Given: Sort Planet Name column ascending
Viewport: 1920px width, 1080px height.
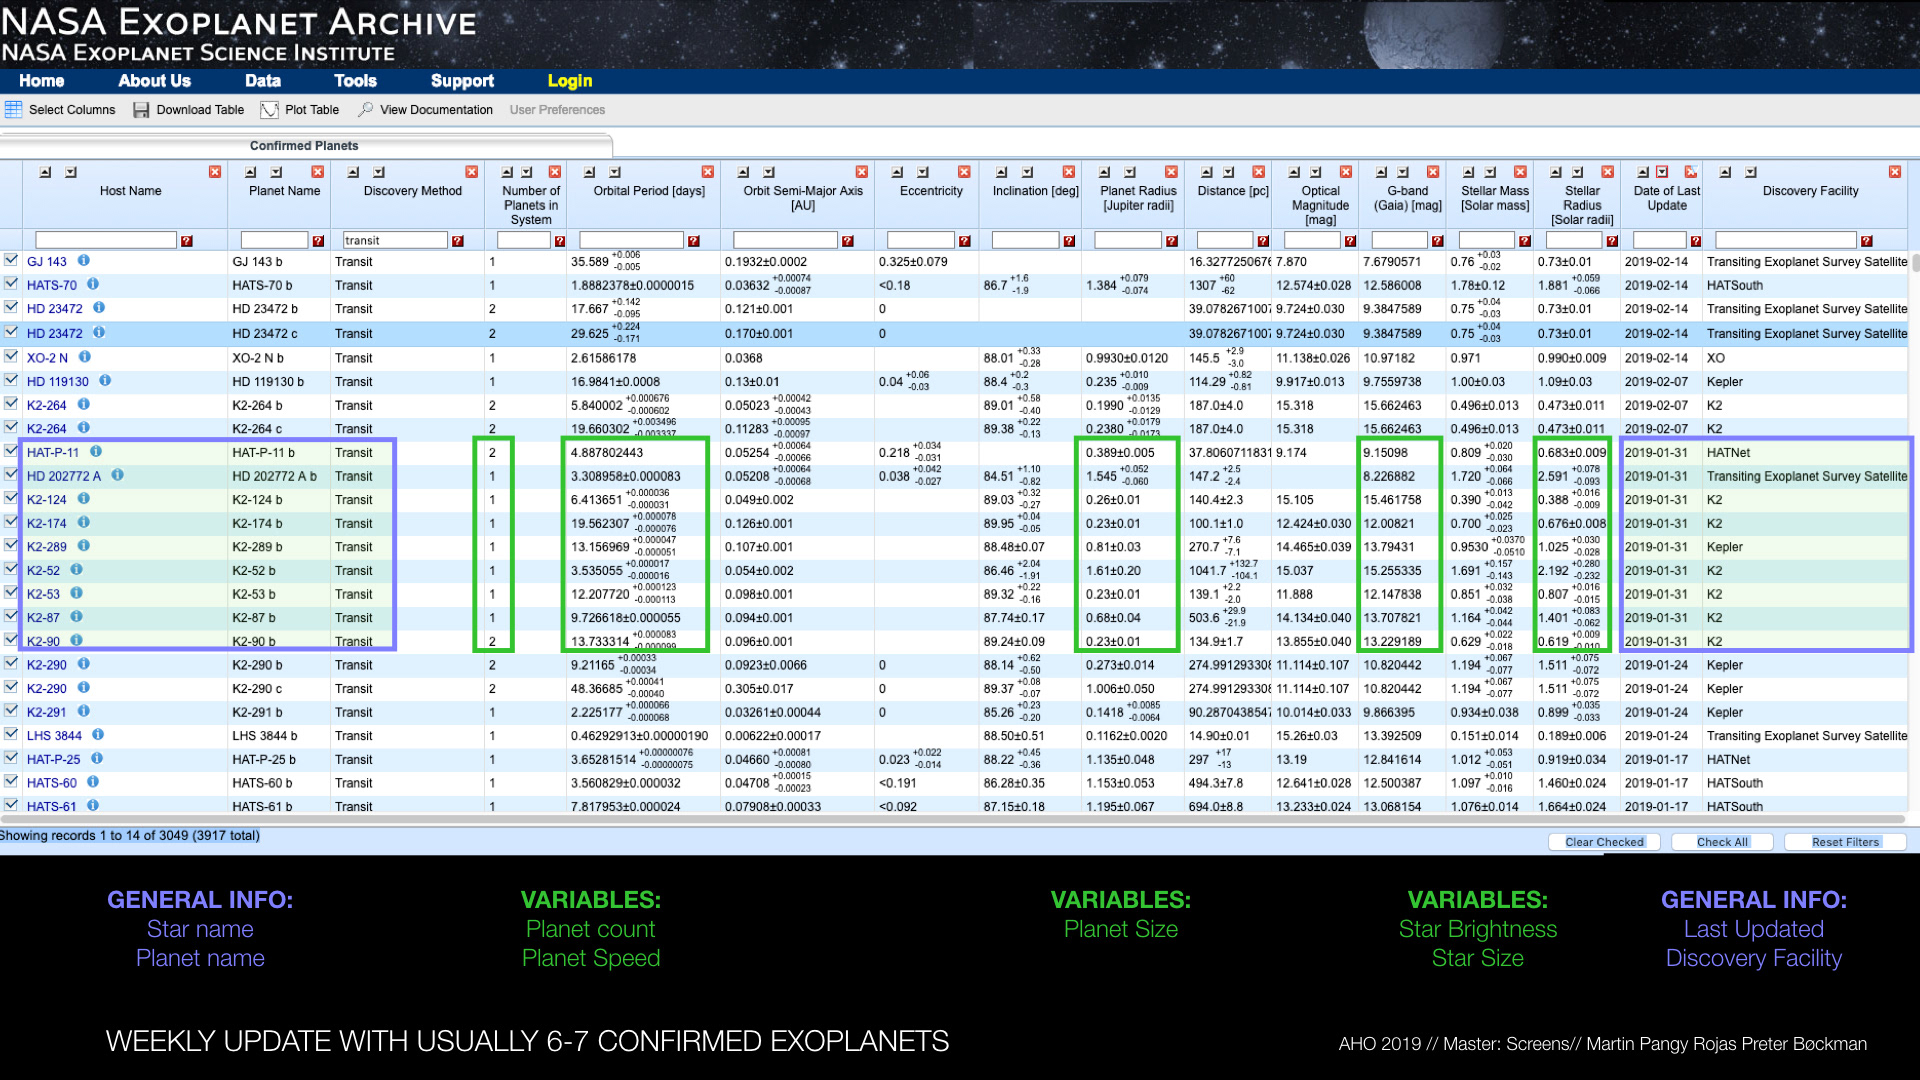Looking at the screenshot, I should tap(251, 172).
